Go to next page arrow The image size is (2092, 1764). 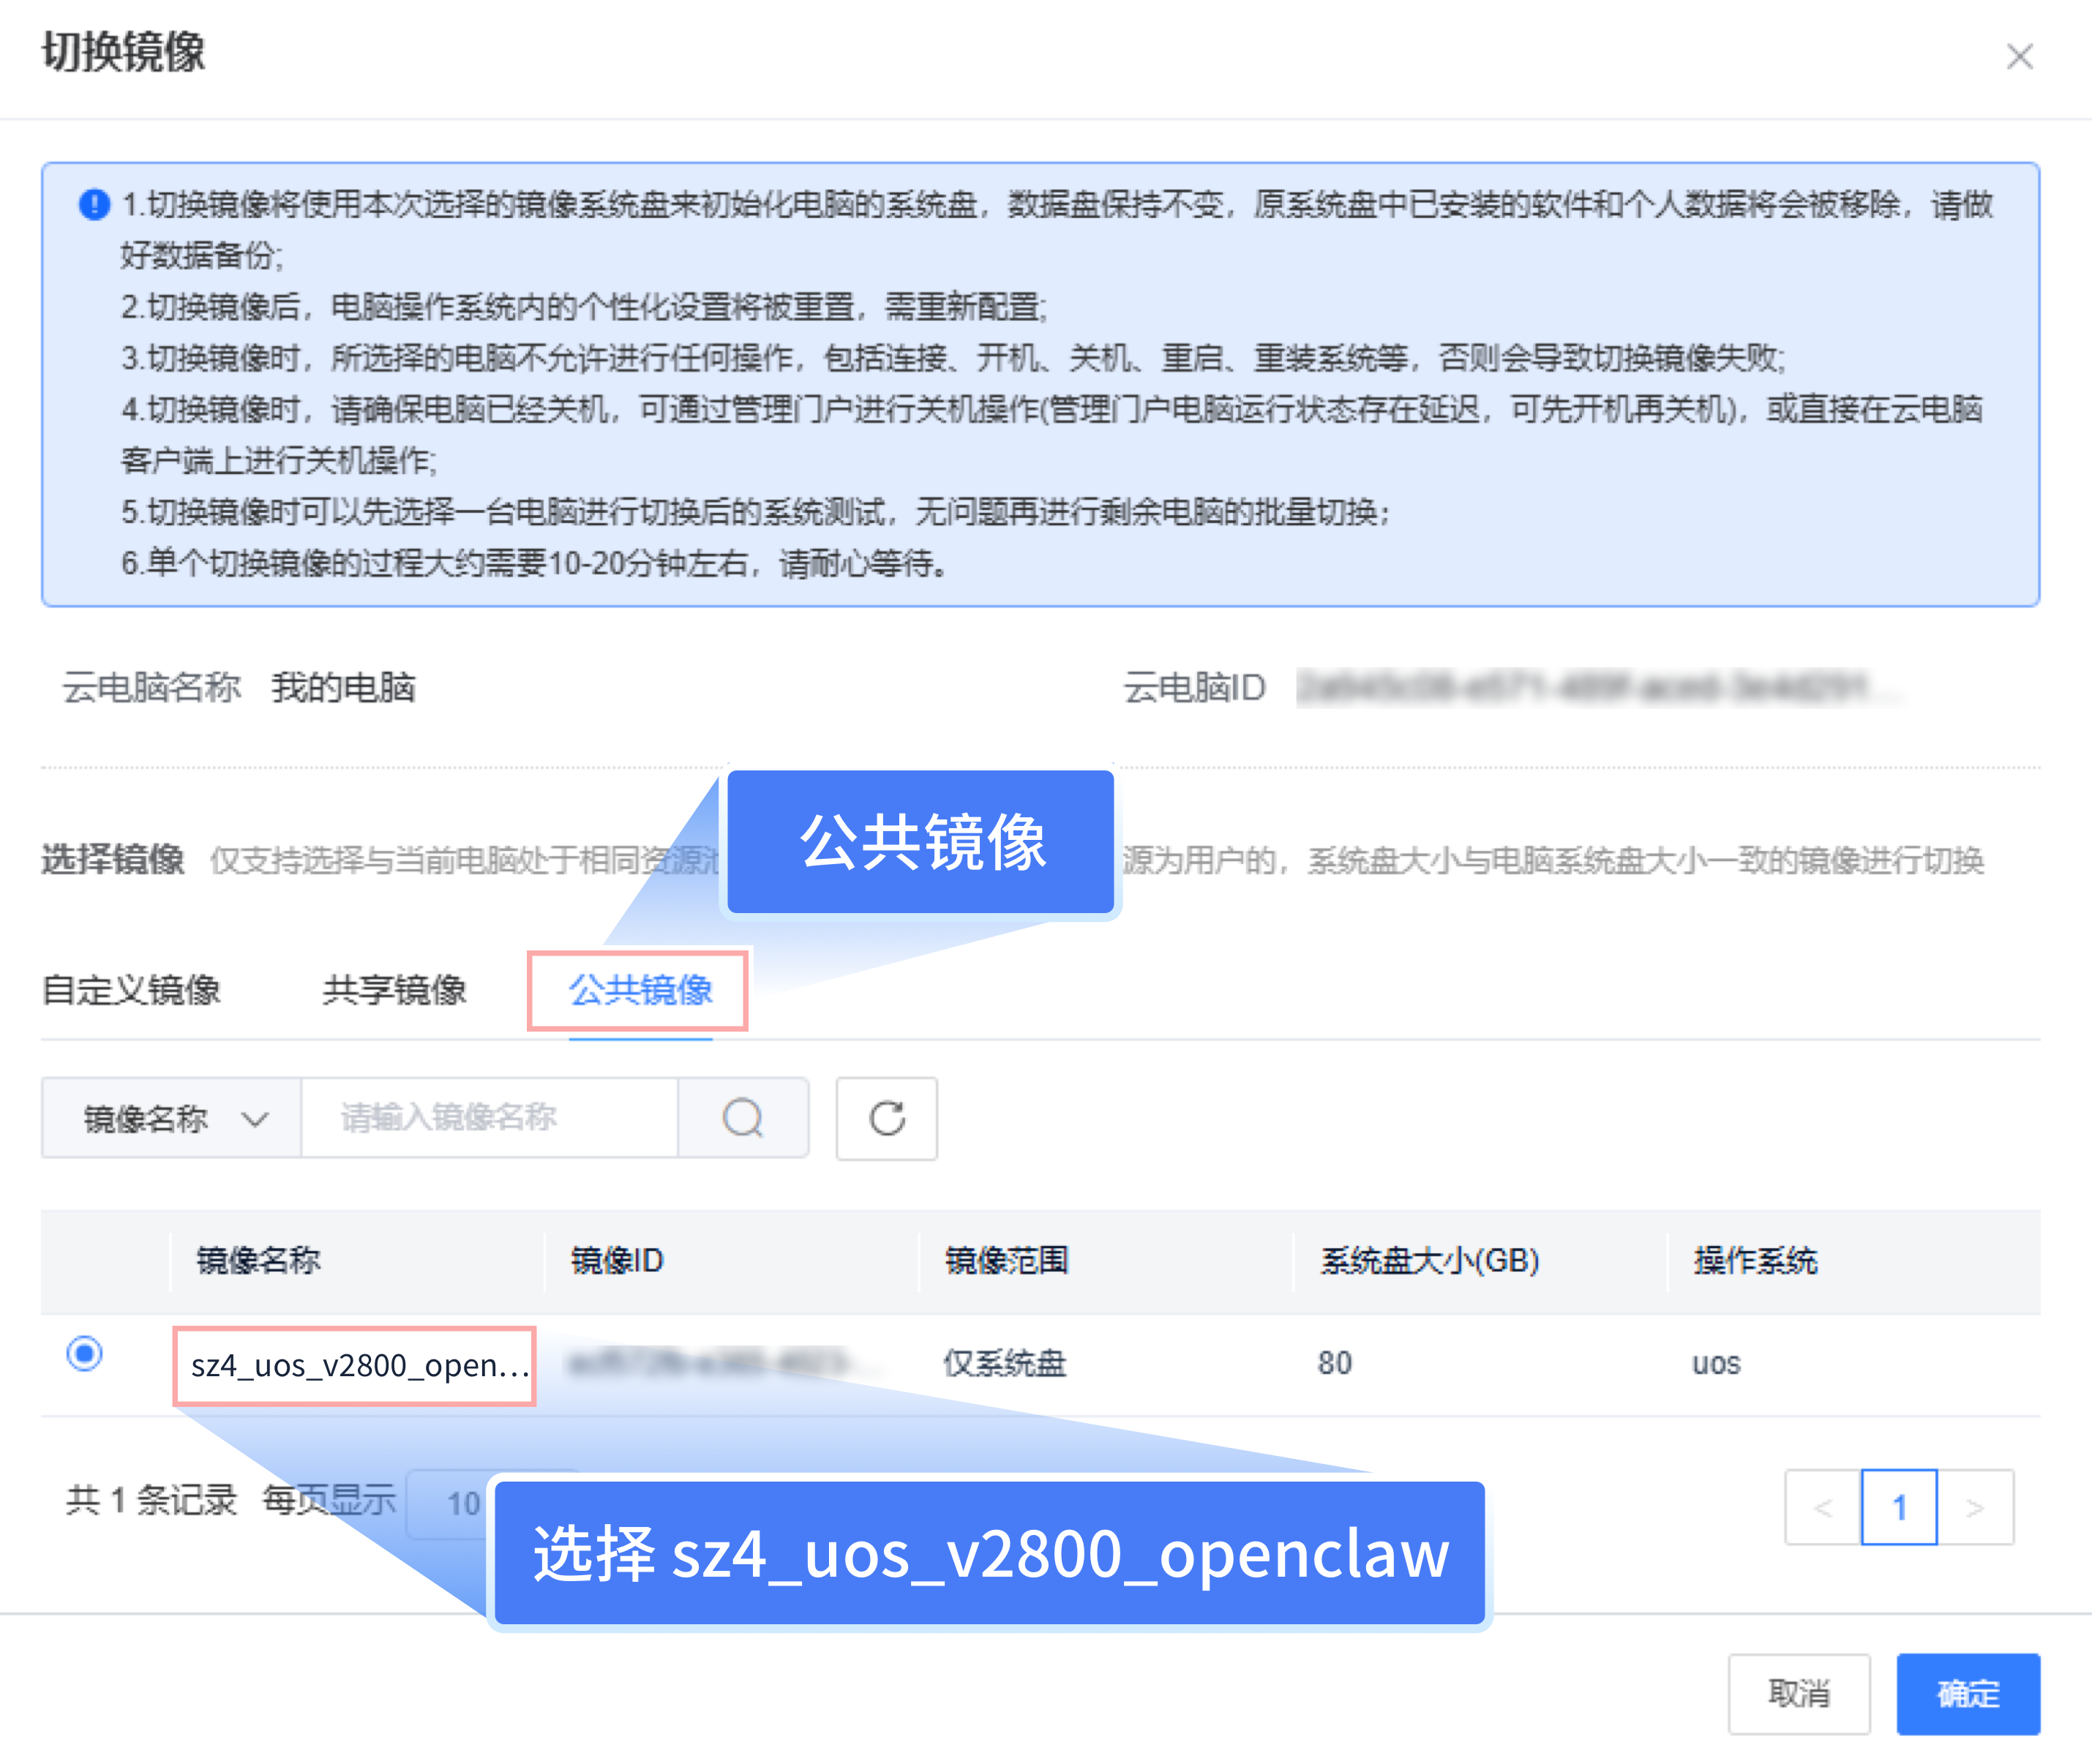[1974, 1507]
